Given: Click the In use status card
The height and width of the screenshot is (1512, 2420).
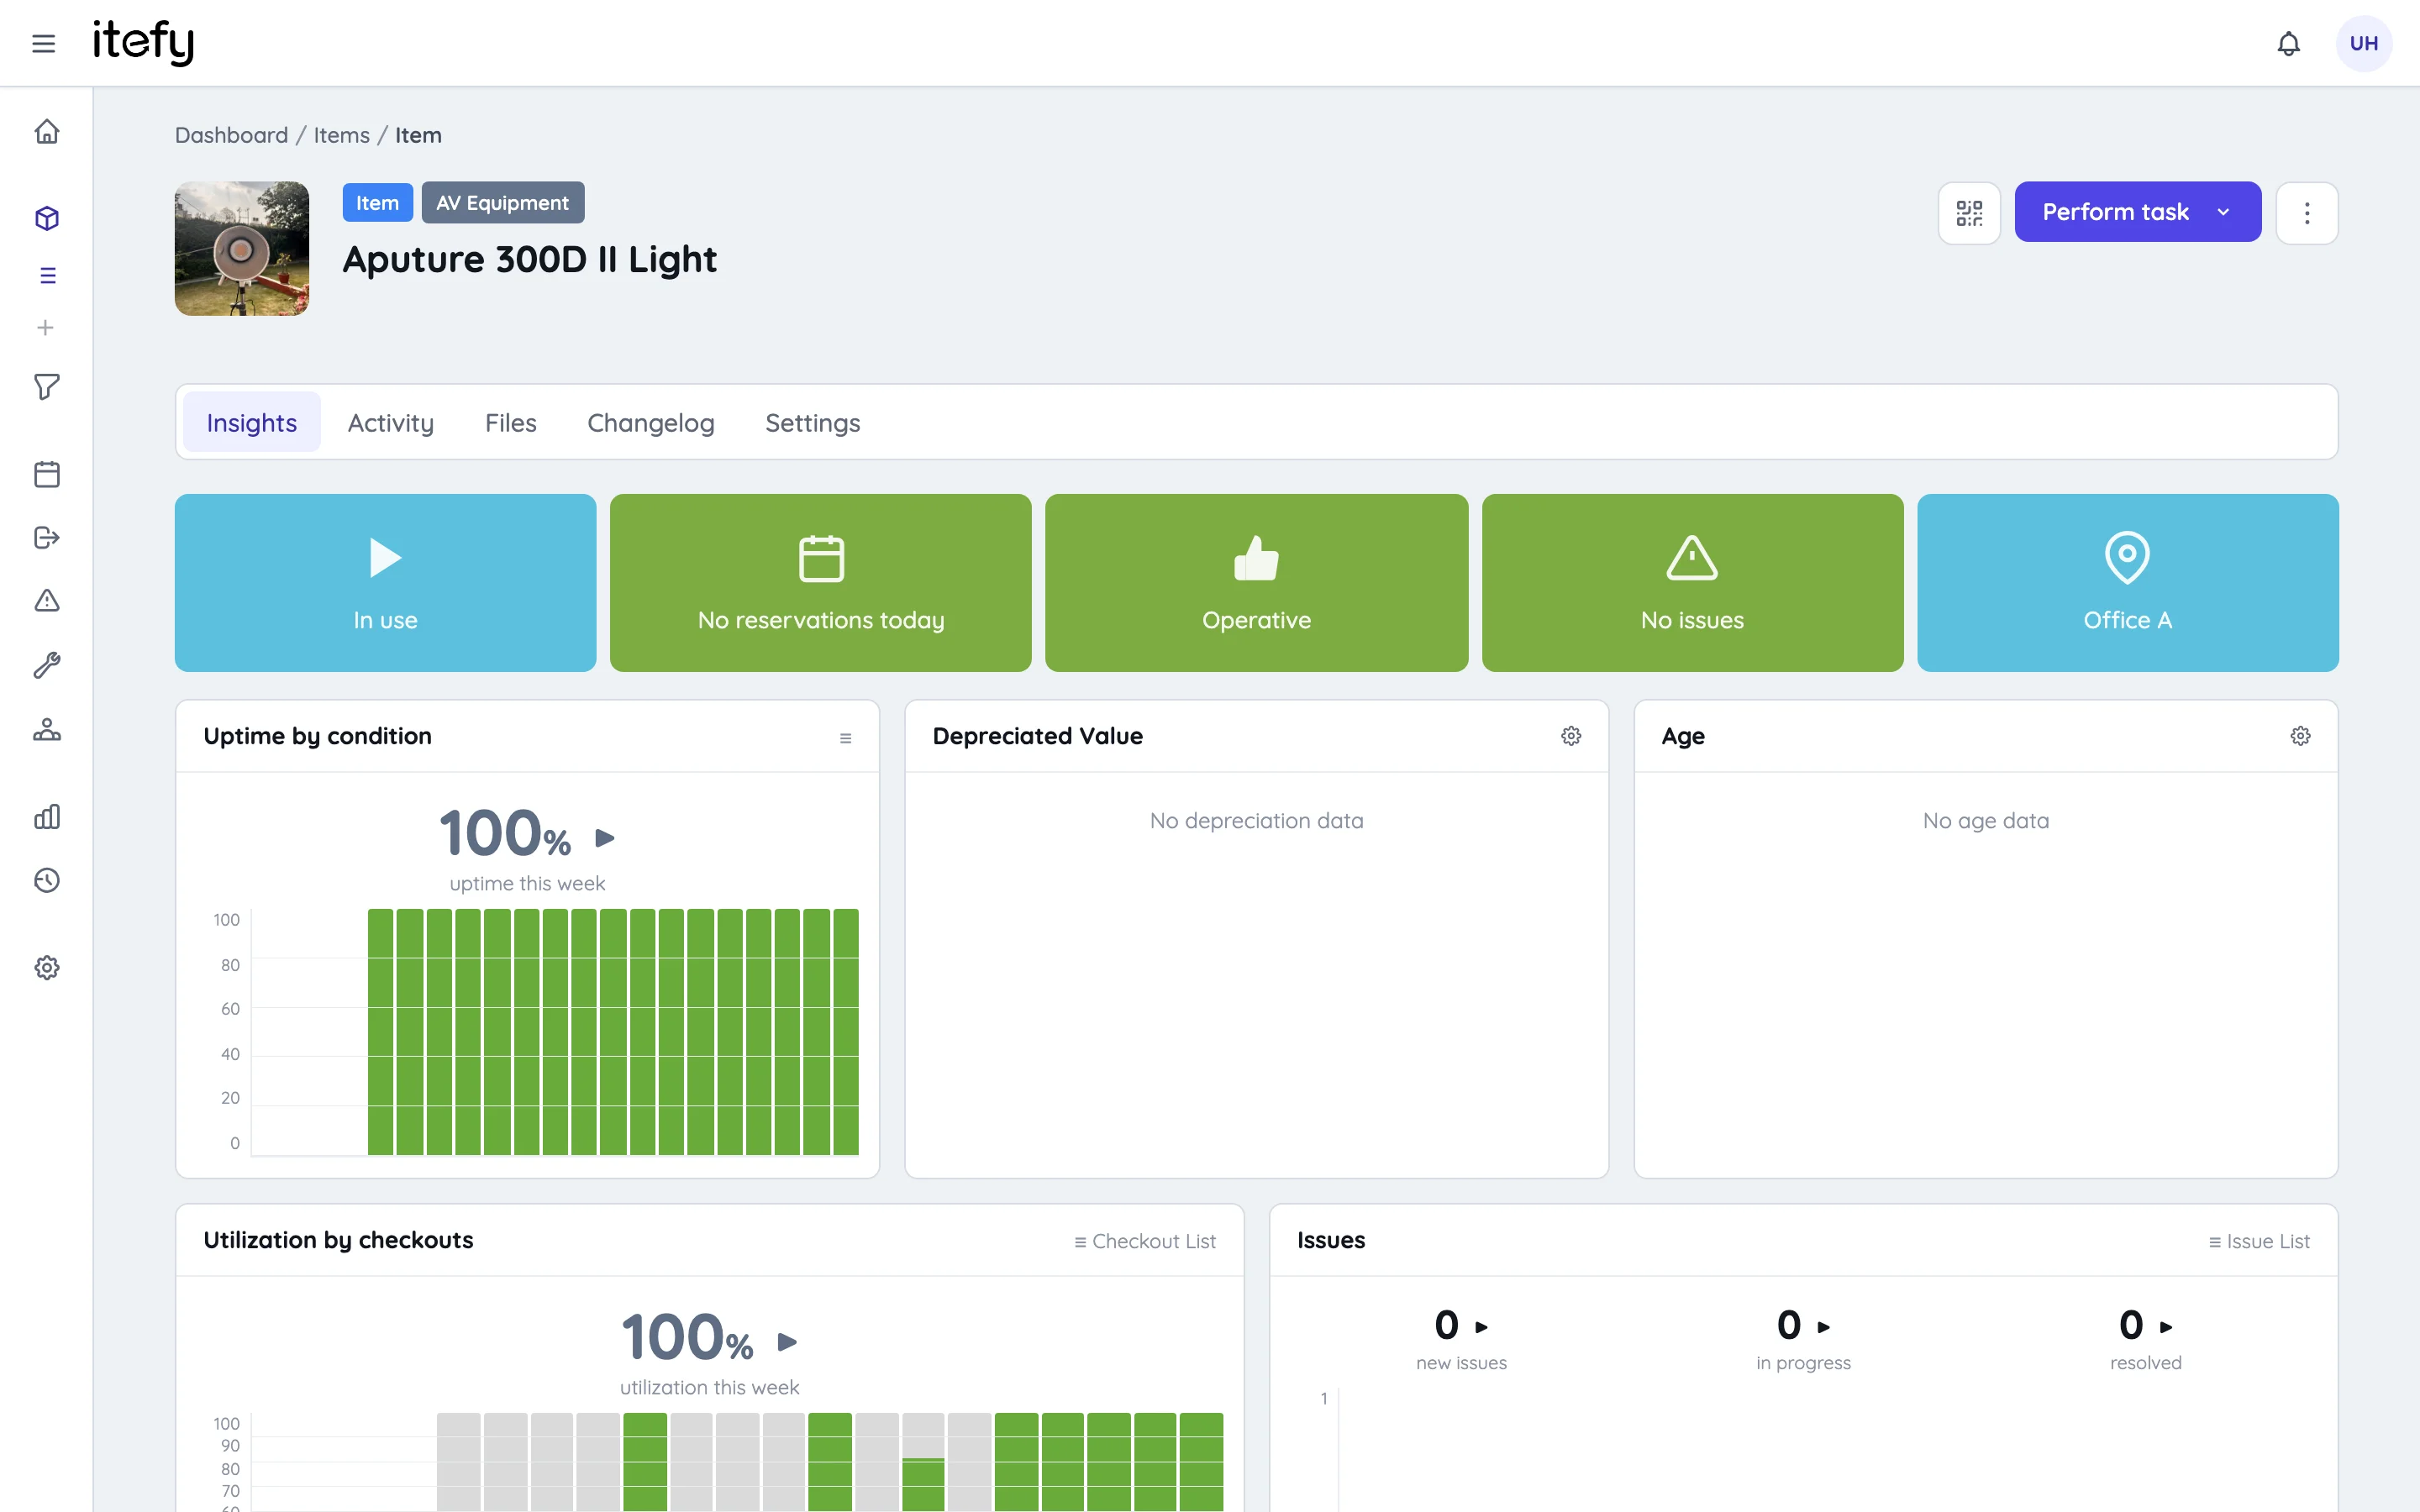Looking at the screenshot, I should [385, 583].
